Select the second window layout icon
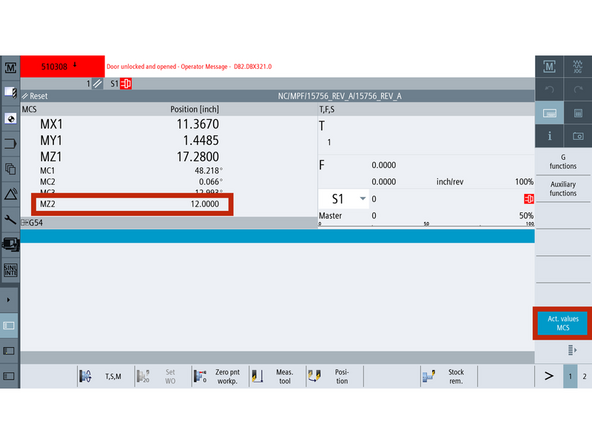 [x=9, y=351]
